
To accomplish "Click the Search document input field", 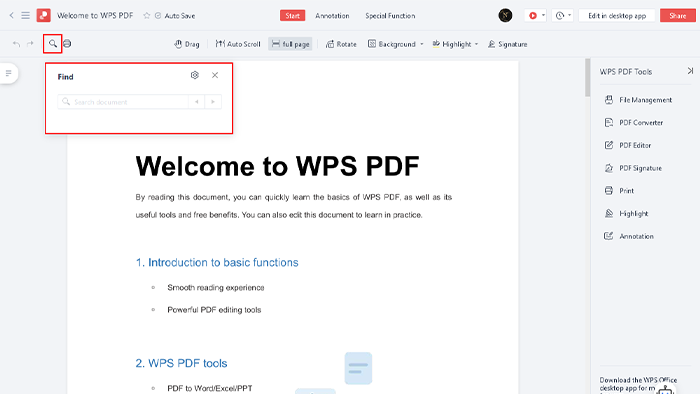I will click(123, 102).
